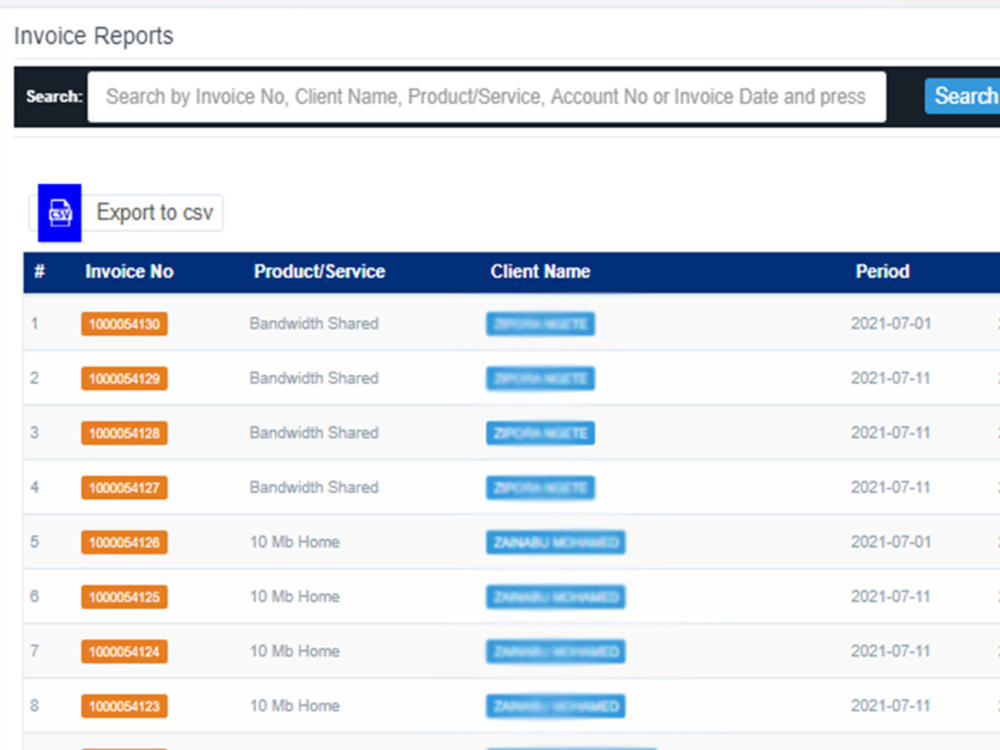Click period 2021-07-11 in row 8
Viewport: 1000px width, 750px height.
pos(891,706)
